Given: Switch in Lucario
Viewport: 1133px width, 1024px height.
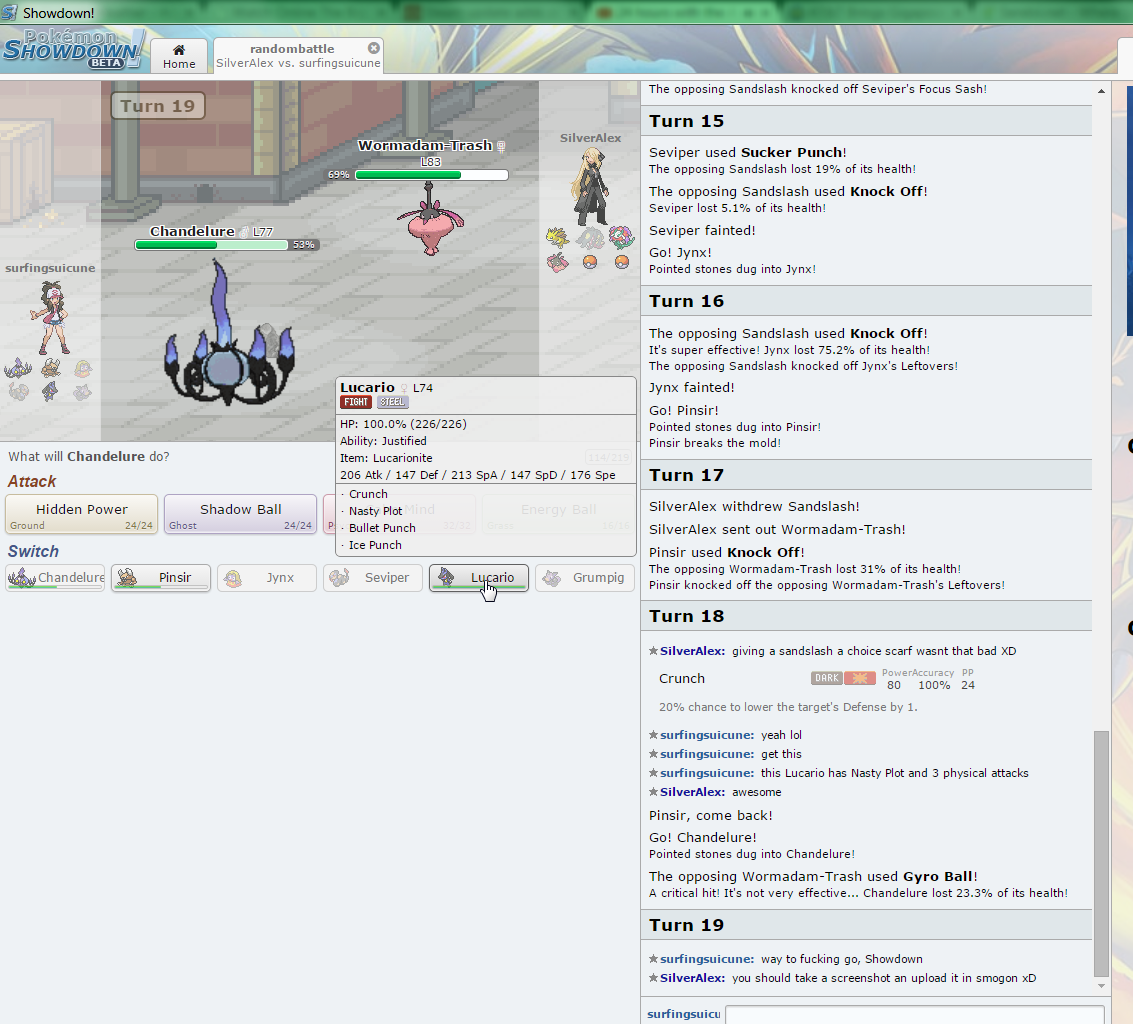Looking at the screenshot, I should coord(478,577).
